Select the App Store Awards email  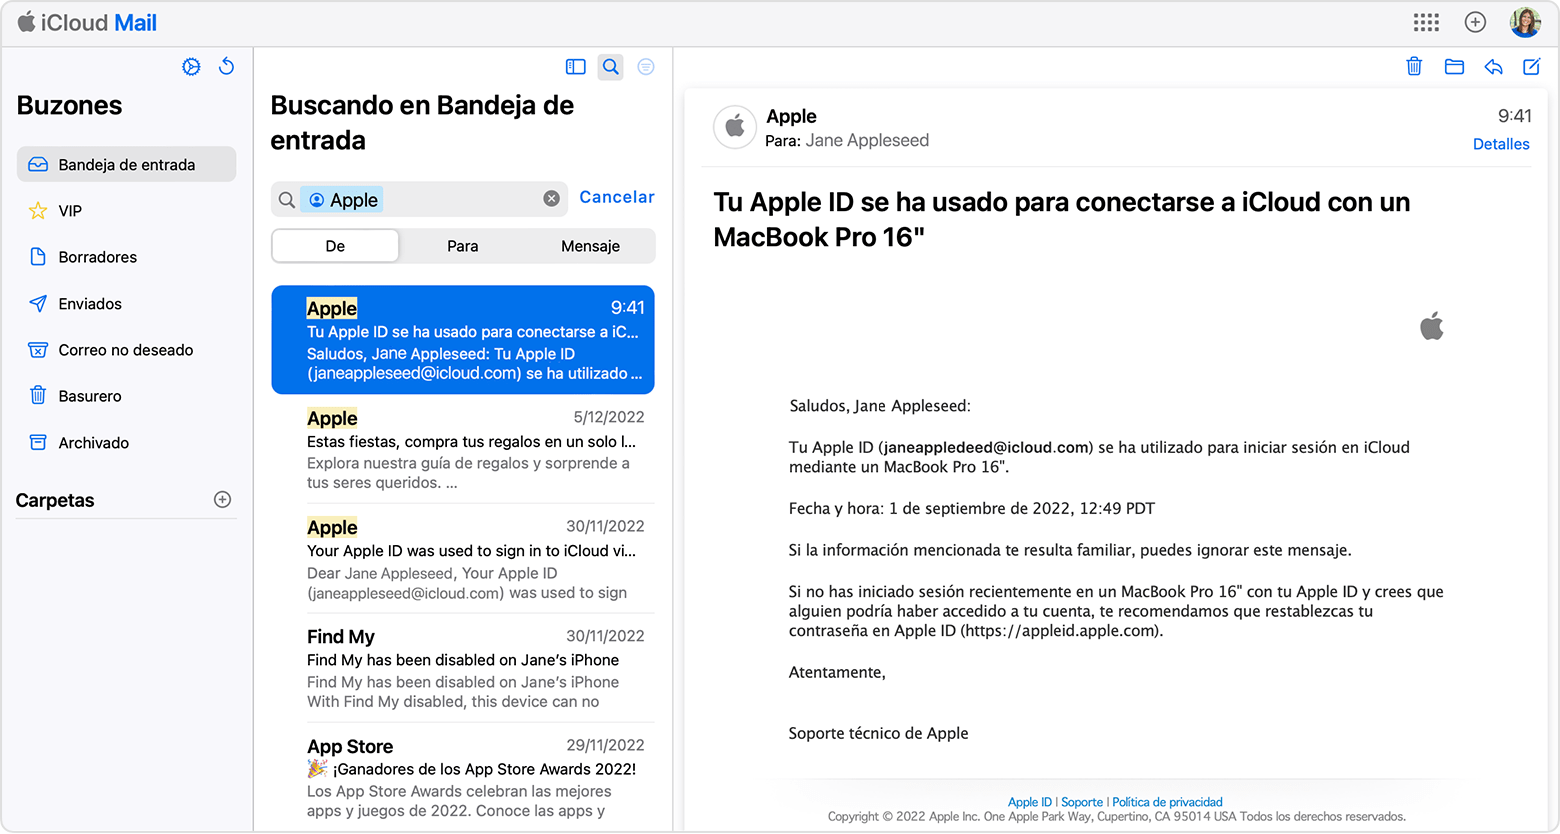tap(463, 777)
